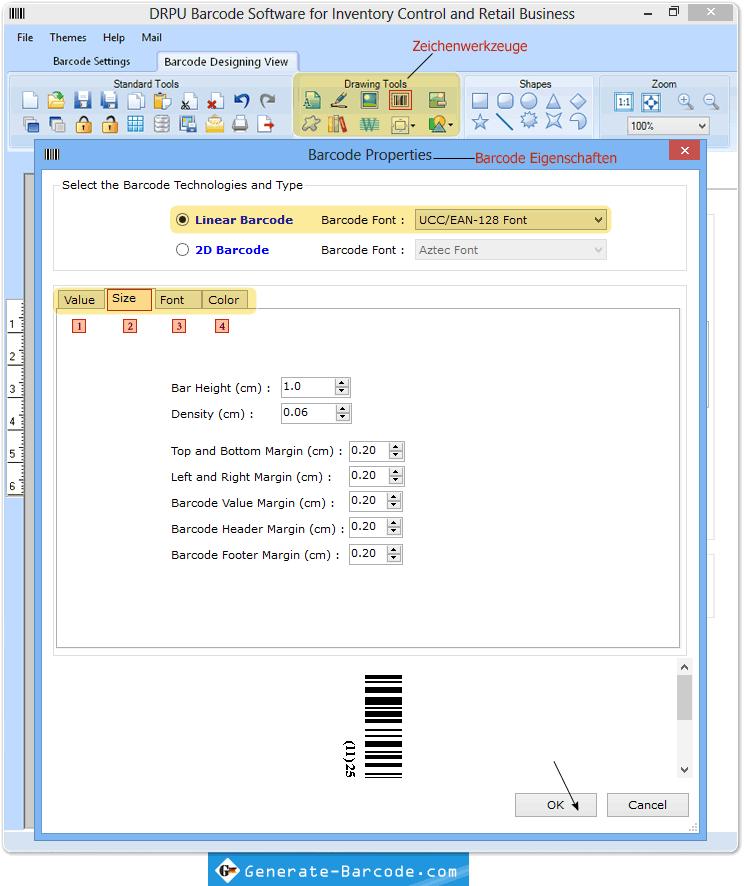744x886 pixels.
Task: Select the Triangle shape
Action: tap(553, 101)
